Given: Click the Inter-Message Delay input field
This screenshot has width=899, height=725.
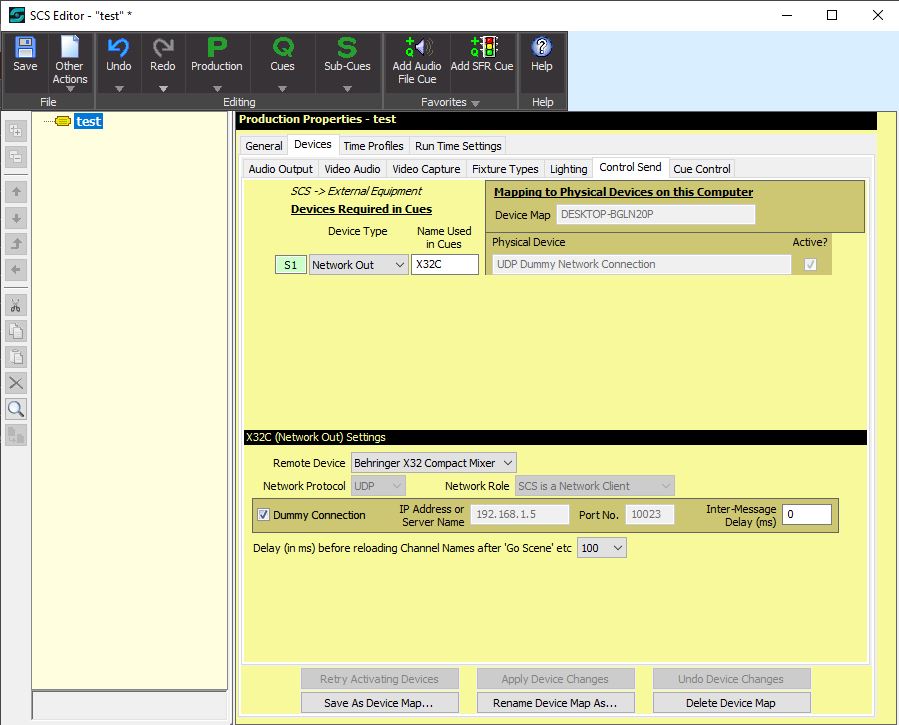Looking at the screenshot, I should (806, 515).
